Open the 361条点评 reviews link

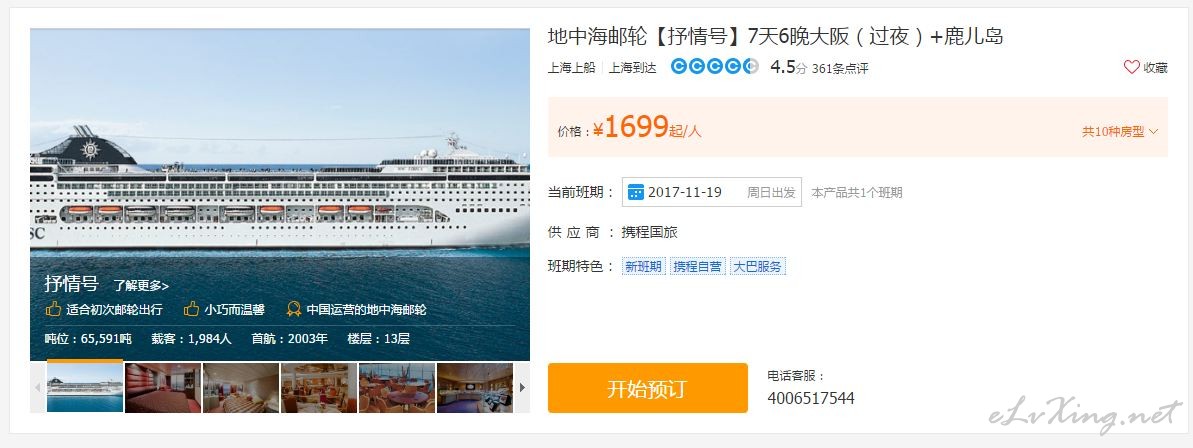(x=839, y=68)
